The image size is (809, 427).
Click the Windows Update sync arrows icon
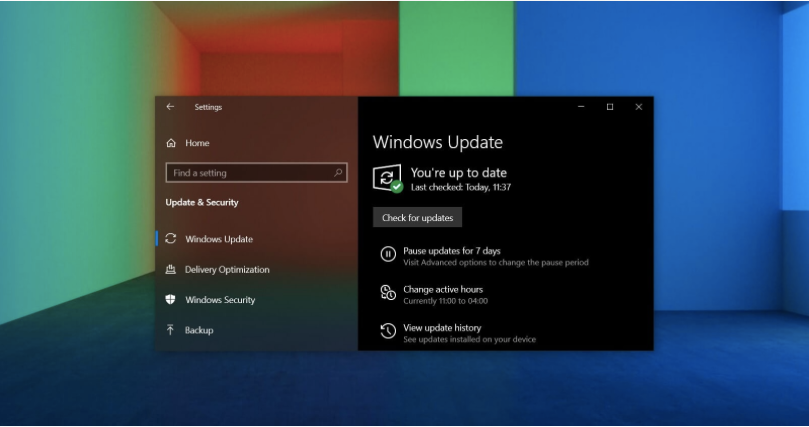171,239
